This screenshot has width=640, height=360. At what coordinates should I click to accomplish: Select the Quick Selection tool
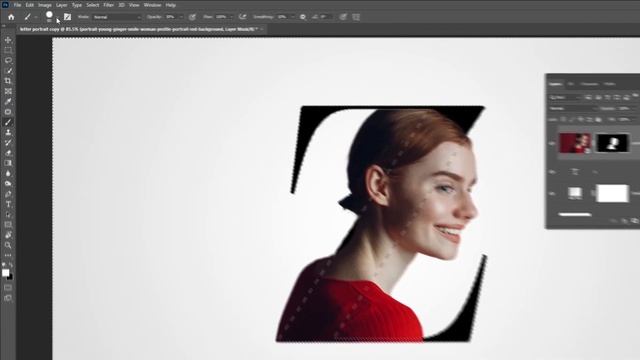point(8,71)
